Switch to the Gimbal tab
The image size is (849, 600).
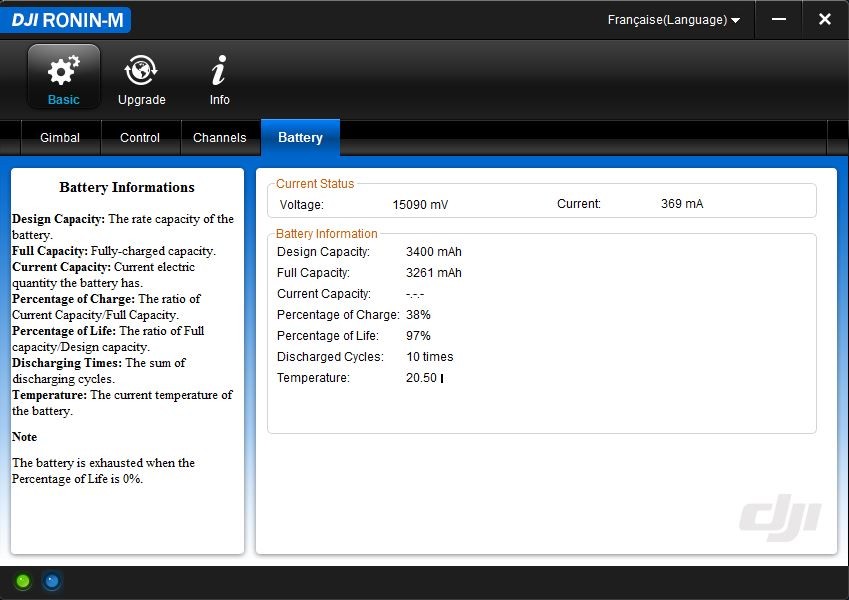point(60,138)
